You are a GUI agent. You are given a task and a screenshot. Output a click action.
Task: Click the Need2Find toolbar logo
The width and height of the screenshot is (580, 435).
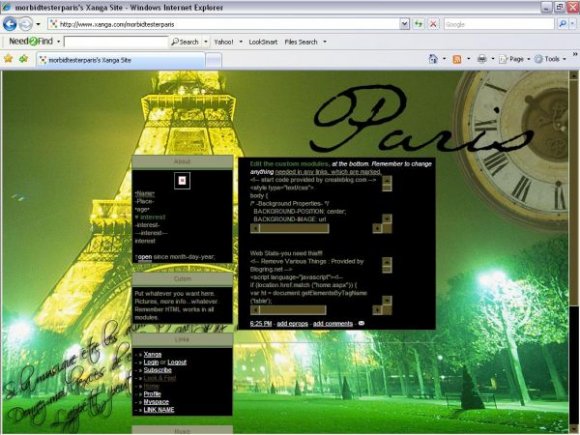point(31,41)
